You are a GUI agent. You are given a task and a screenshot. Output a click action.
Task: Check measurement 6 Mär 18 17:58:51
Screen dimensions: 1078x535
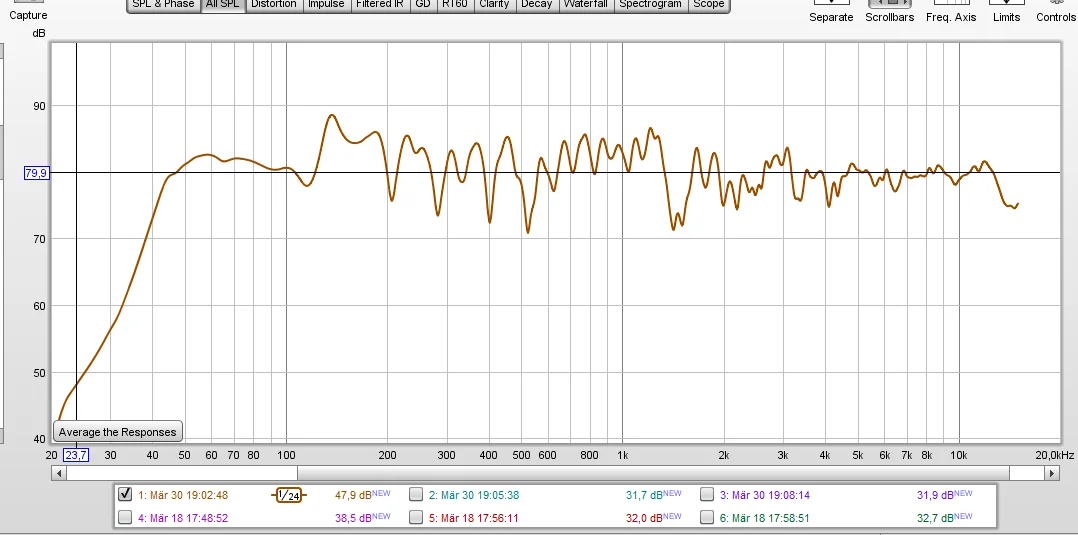point(707,517)
